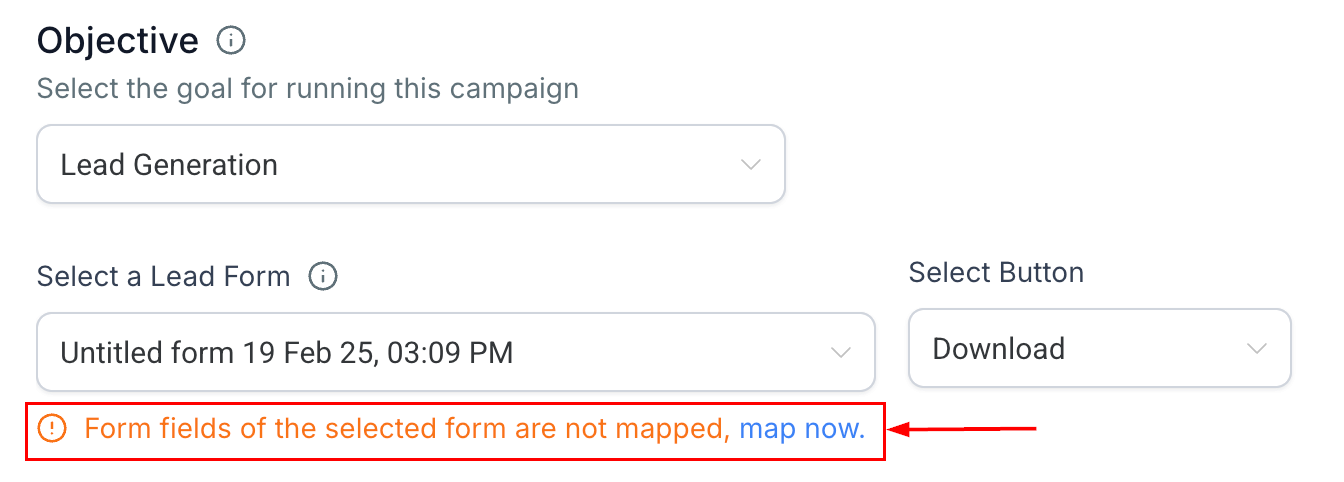Screen dimensions: 1344x482
Task: Click the "Download" selected value text
Action: click(998, 349)
